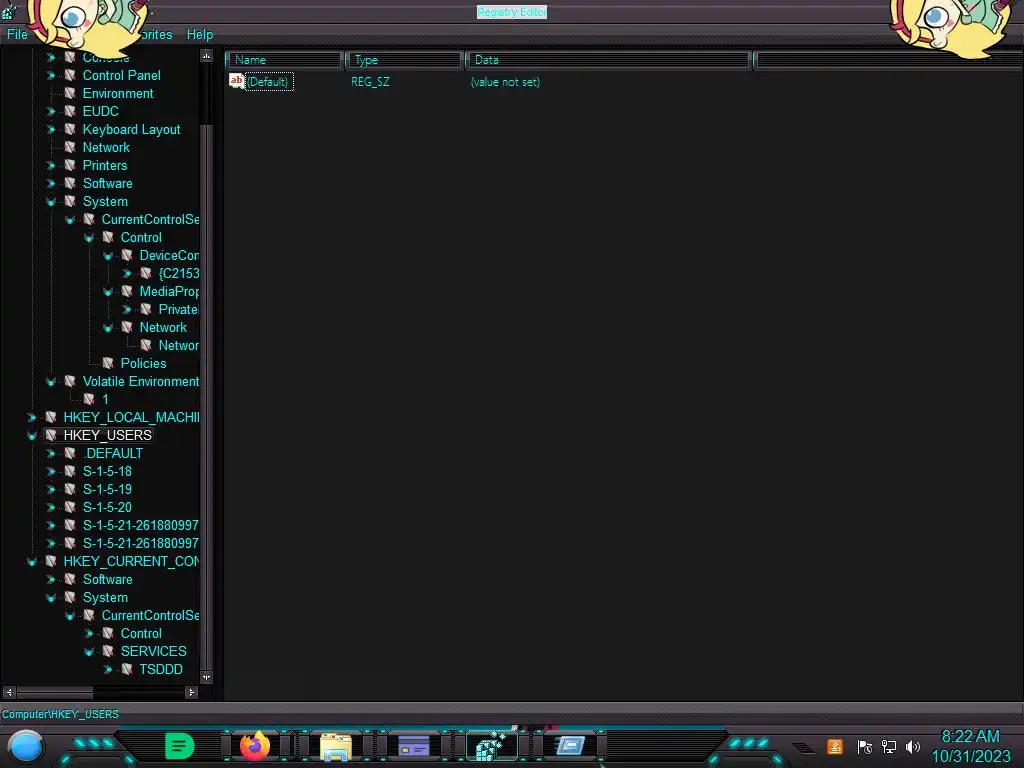Screen dimensions: 1024x768
Task: Select the S-1-5-20 key
Action: click(107, 507)
